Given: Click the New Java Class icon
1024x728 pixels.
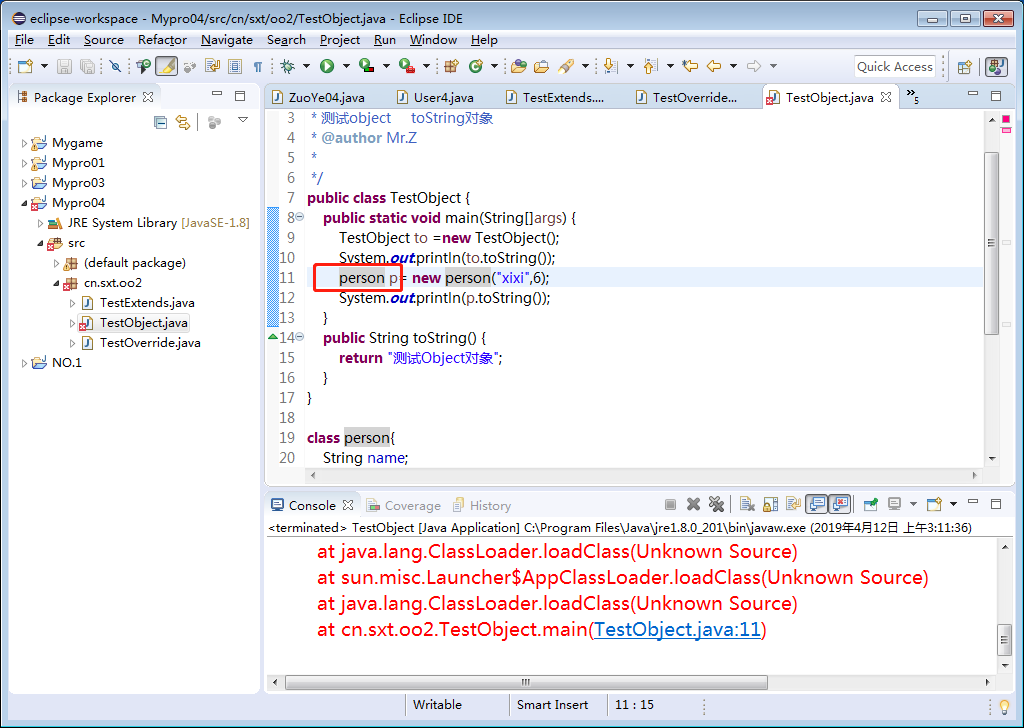Looking at the screenshot, I should point(476,66).
